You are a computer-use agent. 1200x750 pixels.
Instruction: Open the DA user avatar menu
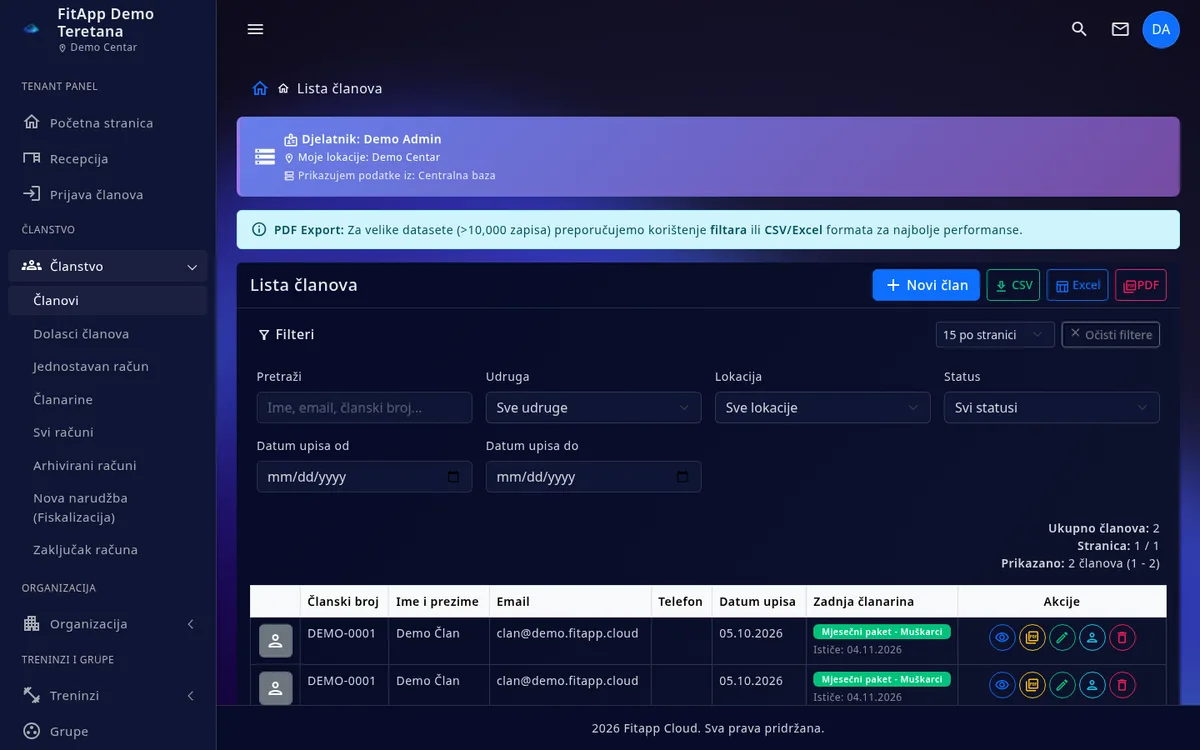point(1161,29)
